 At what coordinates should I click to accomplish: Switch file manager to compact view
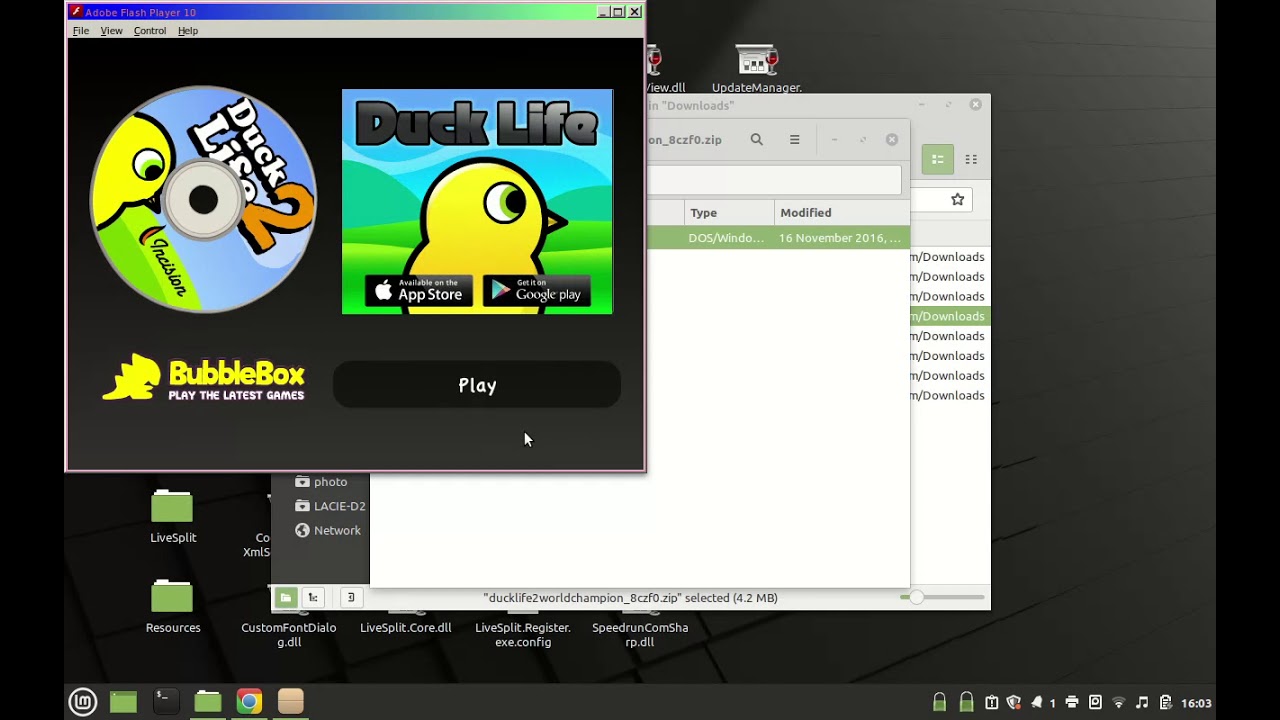[971, 159]
